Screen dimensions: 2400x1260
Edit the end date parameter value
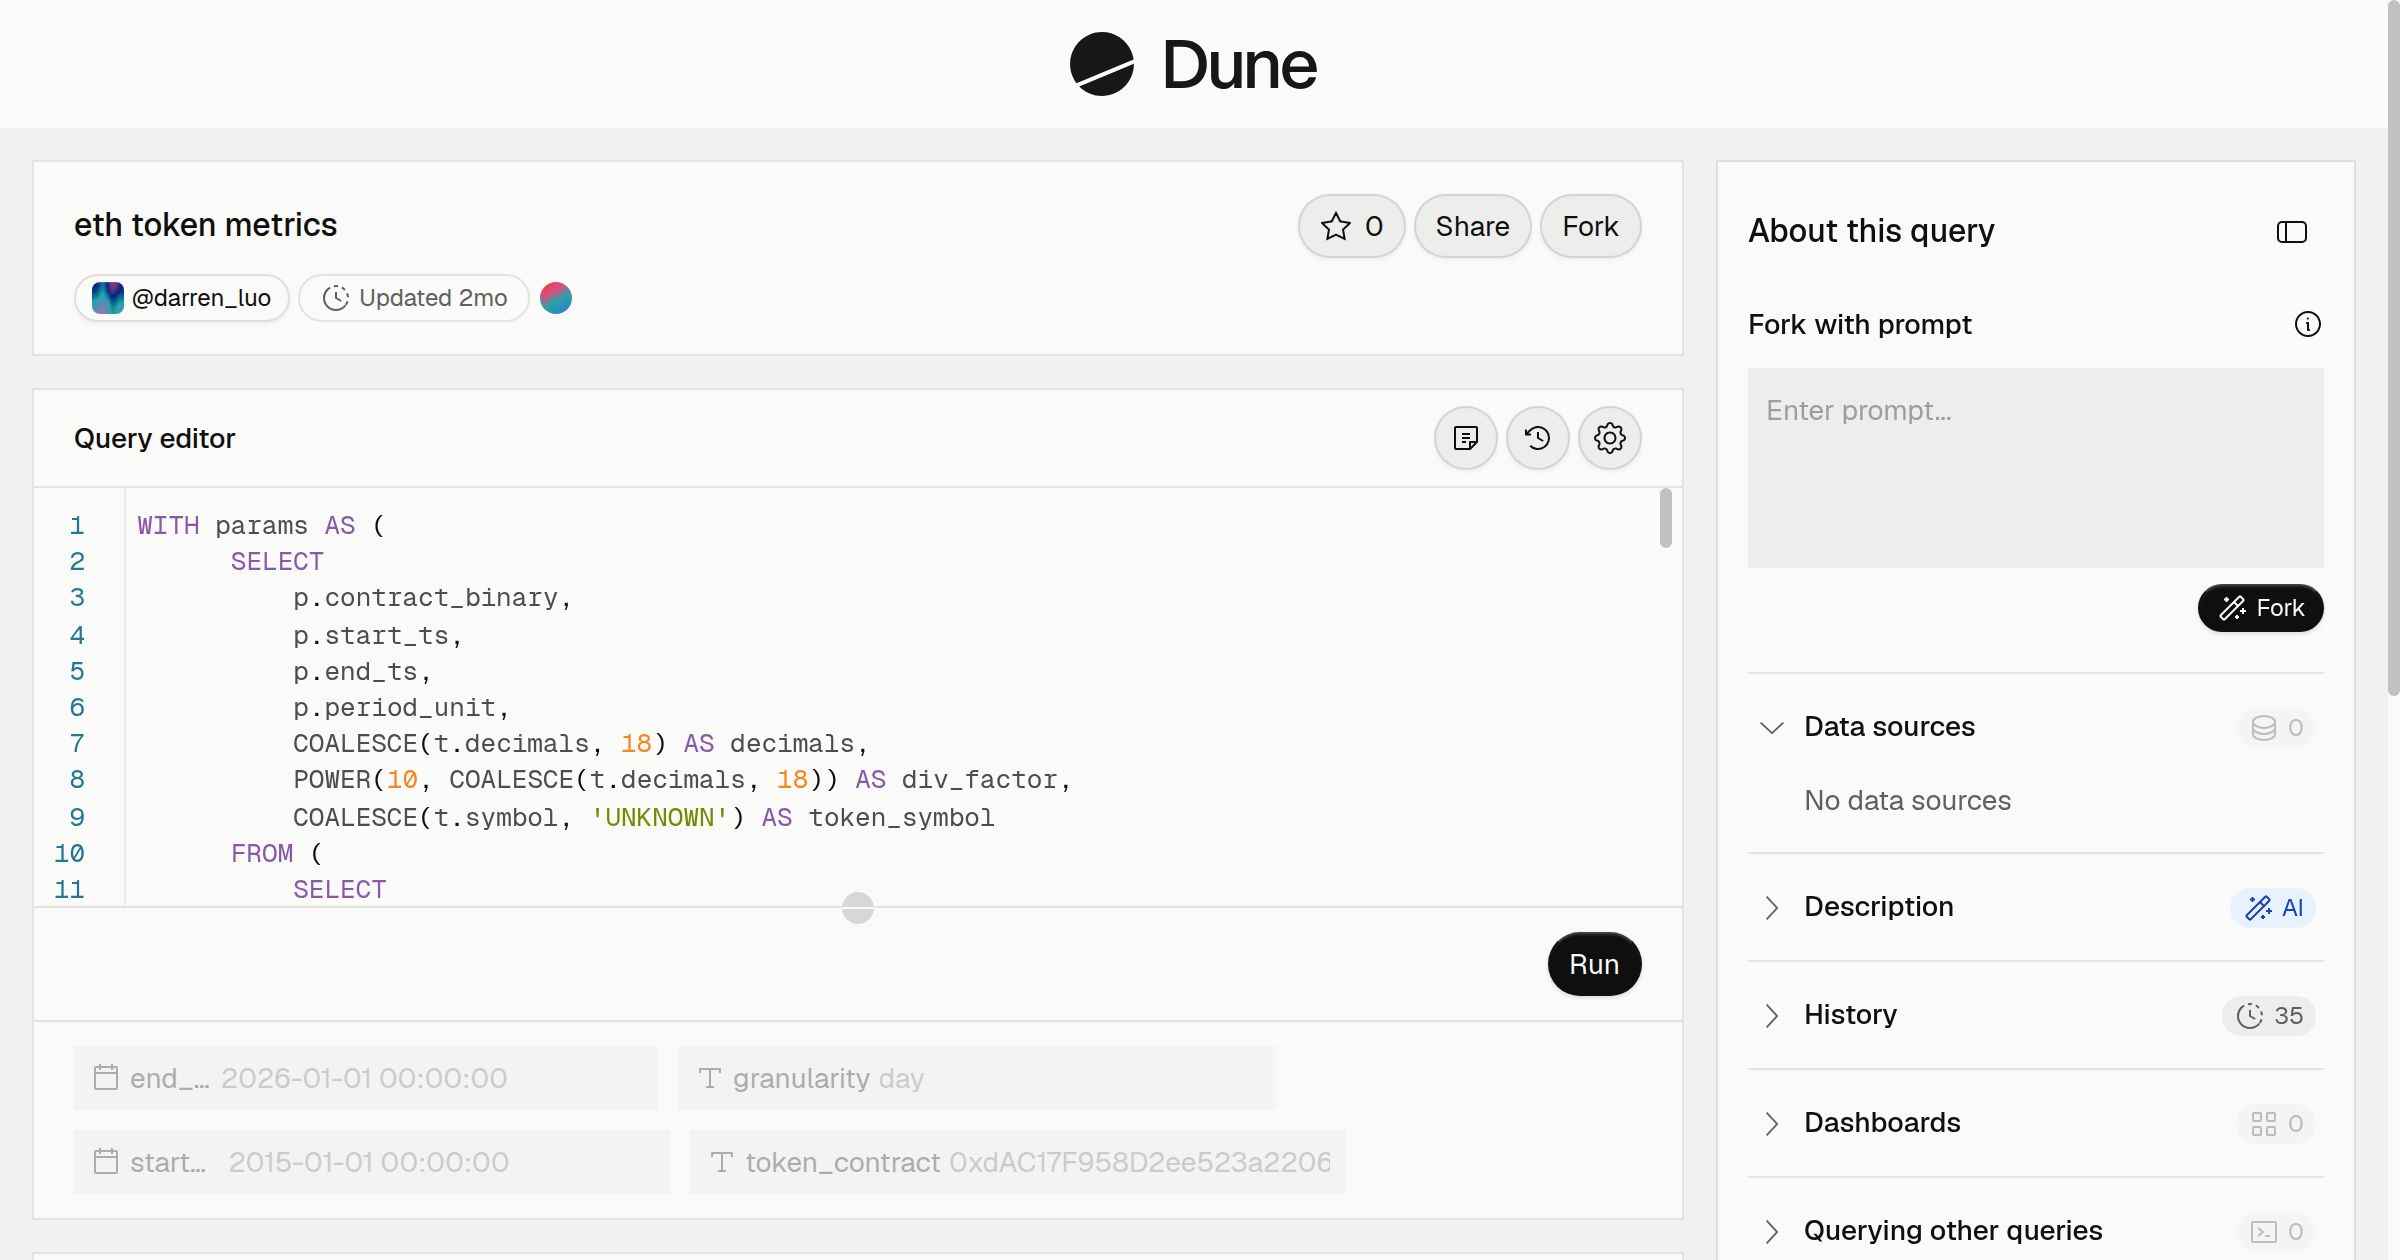click(x=364, y=1078)
